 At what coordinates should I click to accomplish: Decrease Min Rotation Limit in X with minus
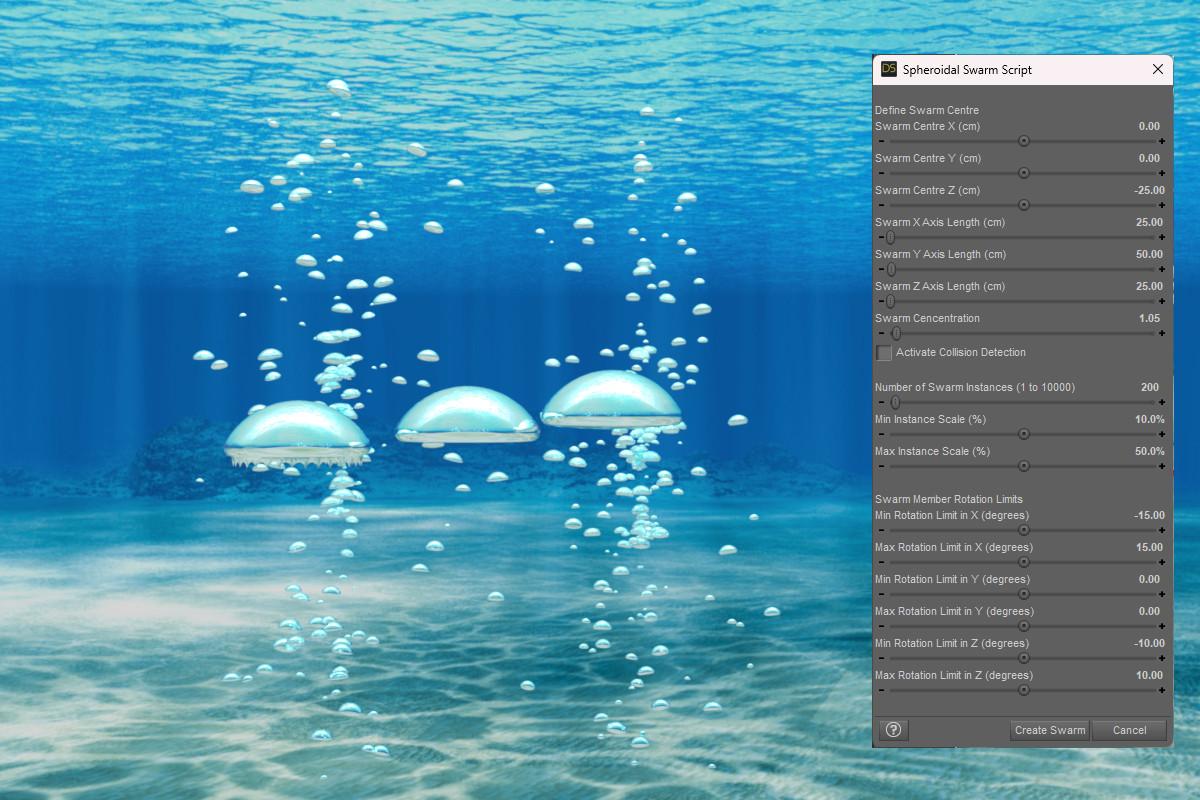click(x=881, y=530)
